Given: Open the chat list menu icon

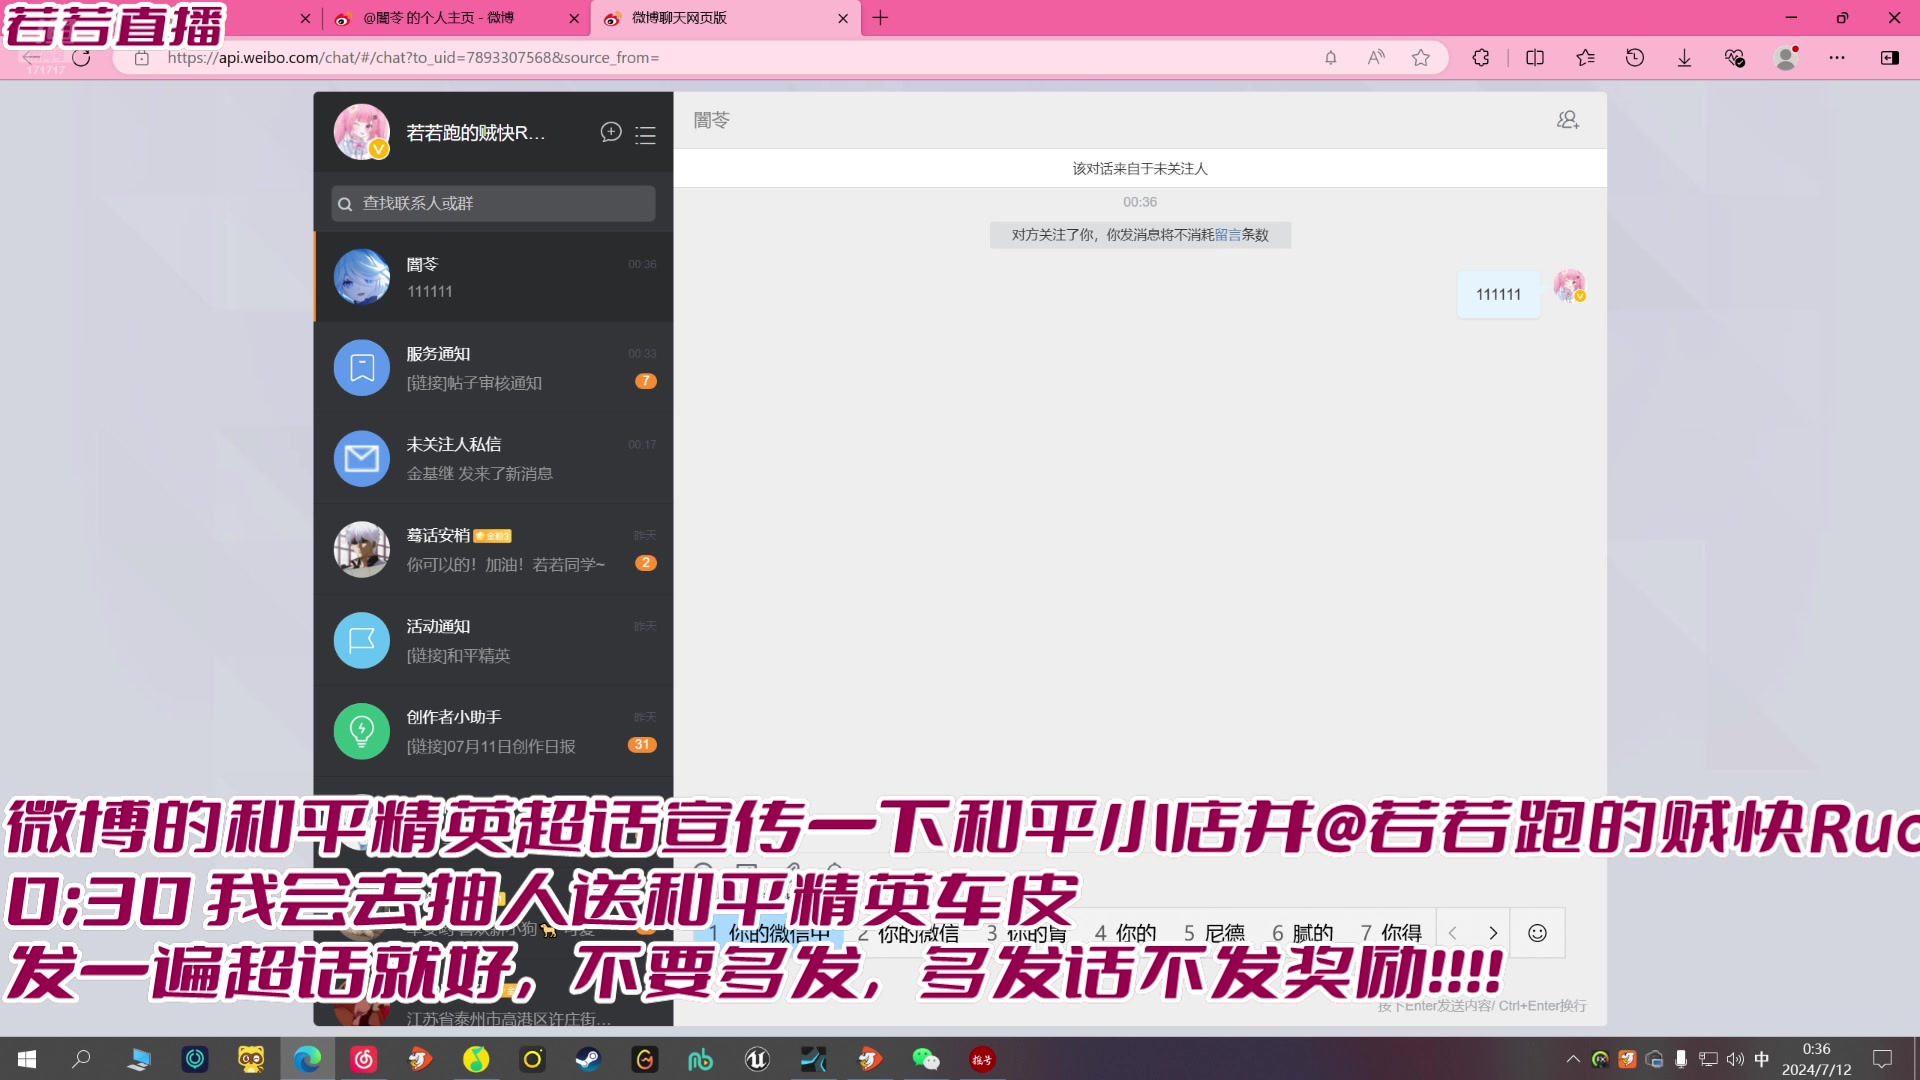Looking at the screenshot, I should (646, 135).
